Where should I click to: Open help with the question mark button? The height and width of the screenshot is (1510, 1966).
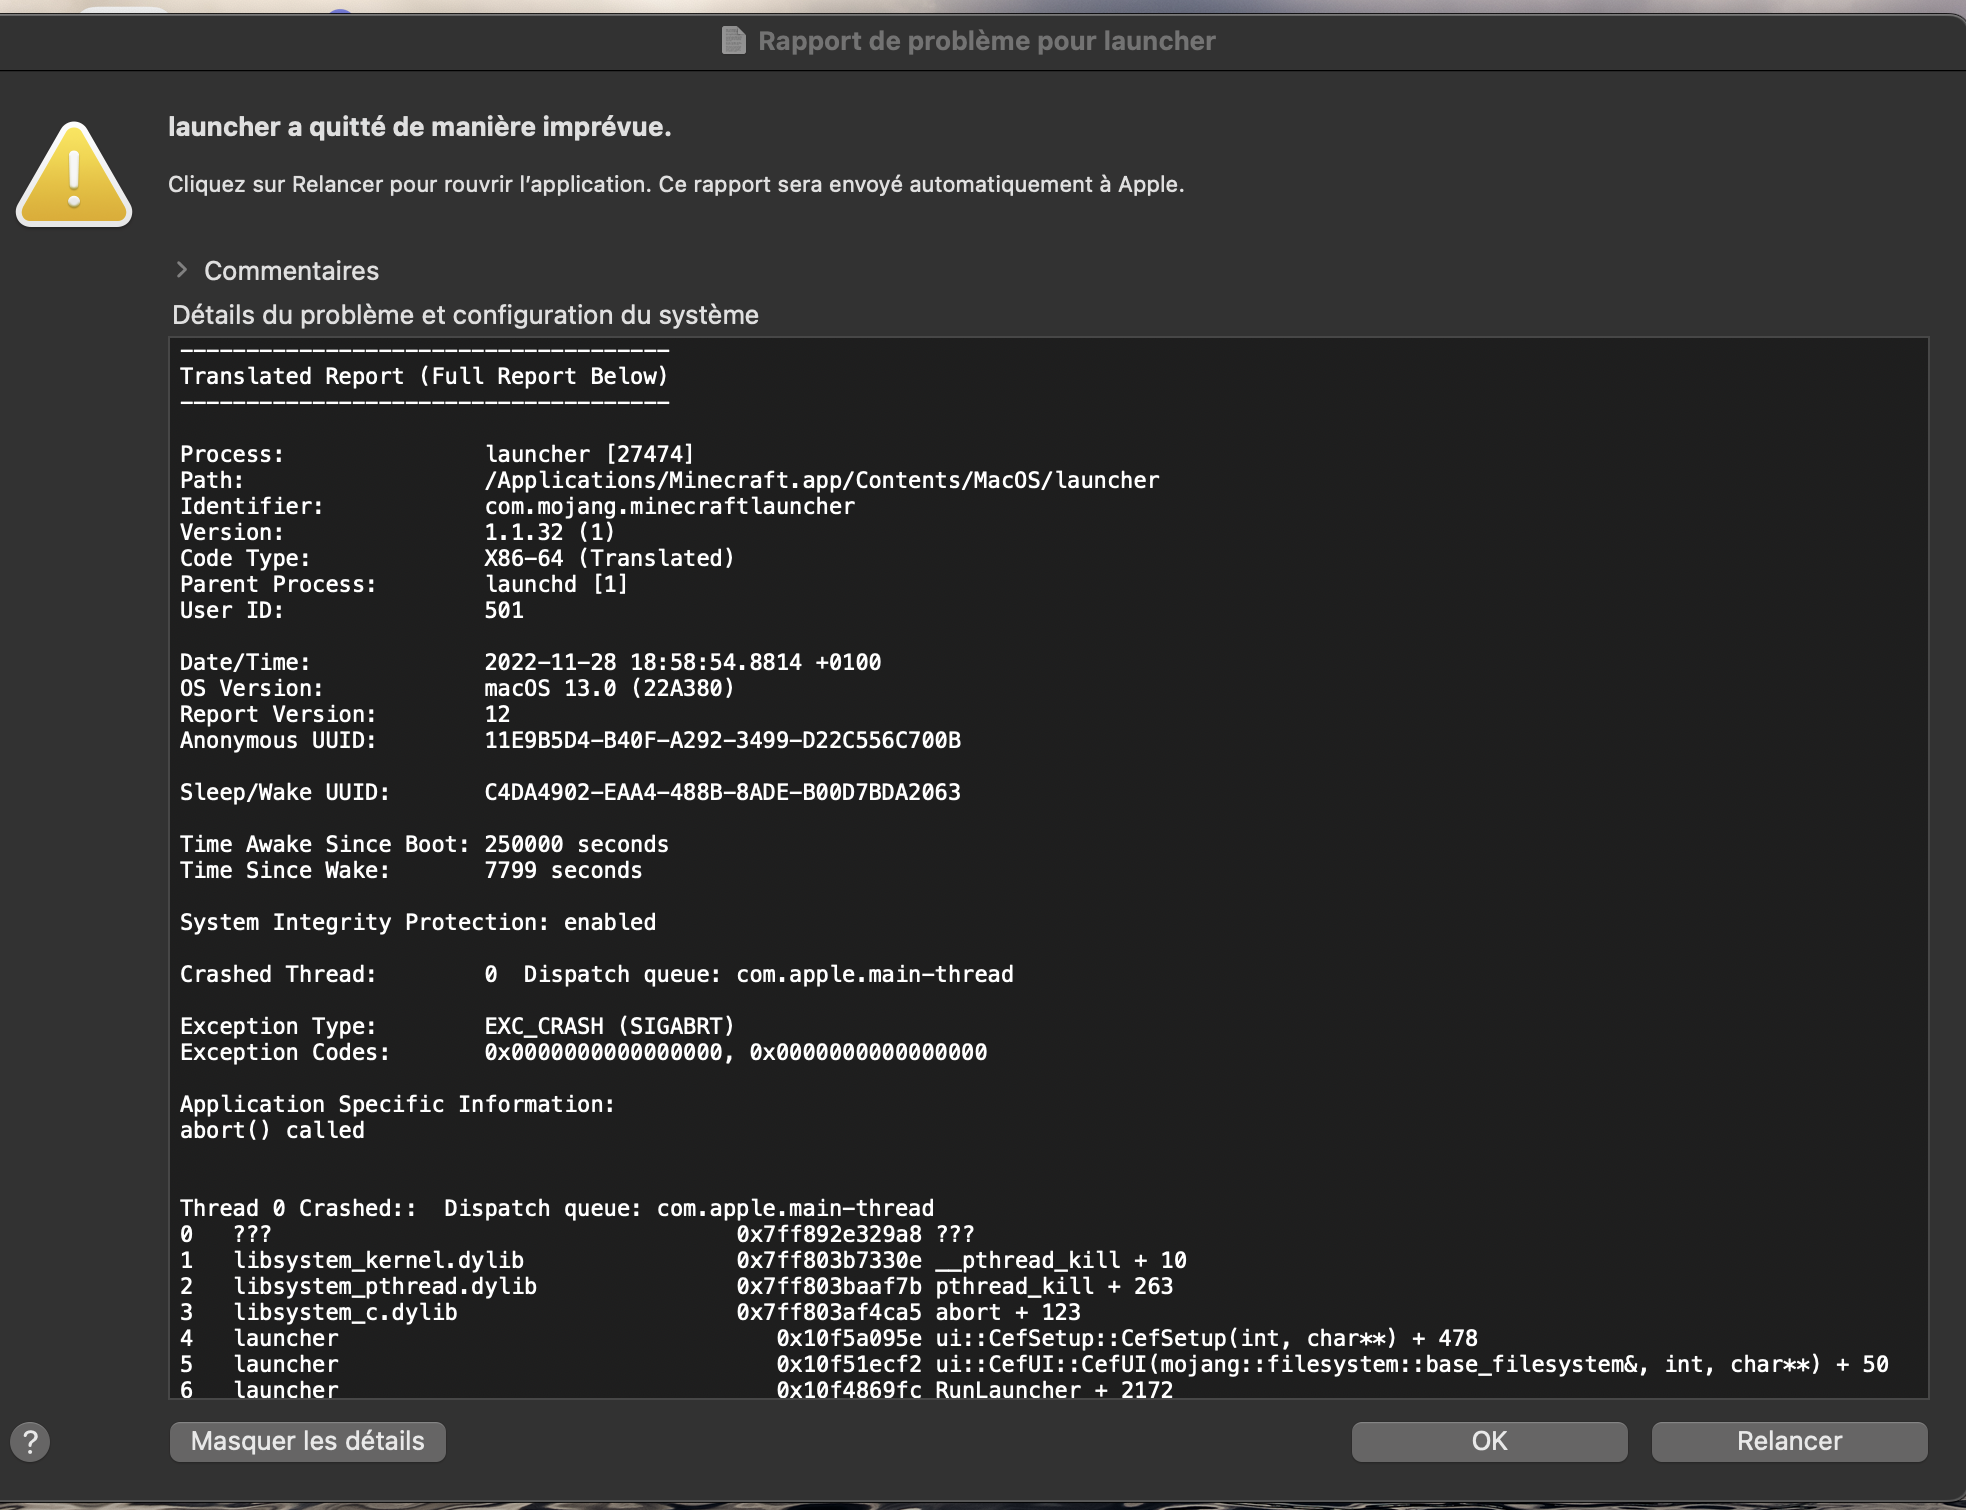click(30, 1441)
